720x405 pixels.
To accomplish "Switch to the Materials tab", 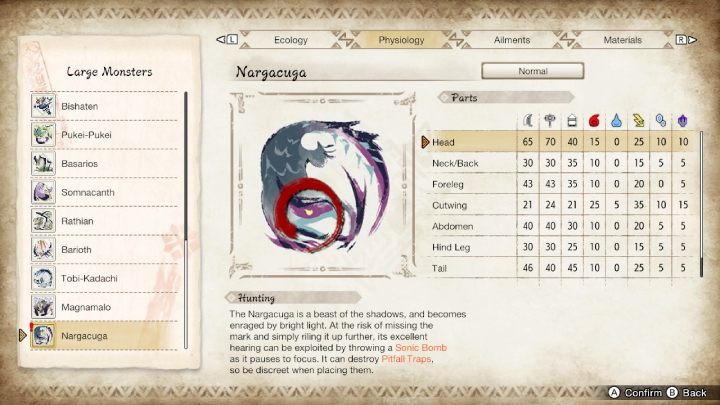I will (x=622, y=40).
